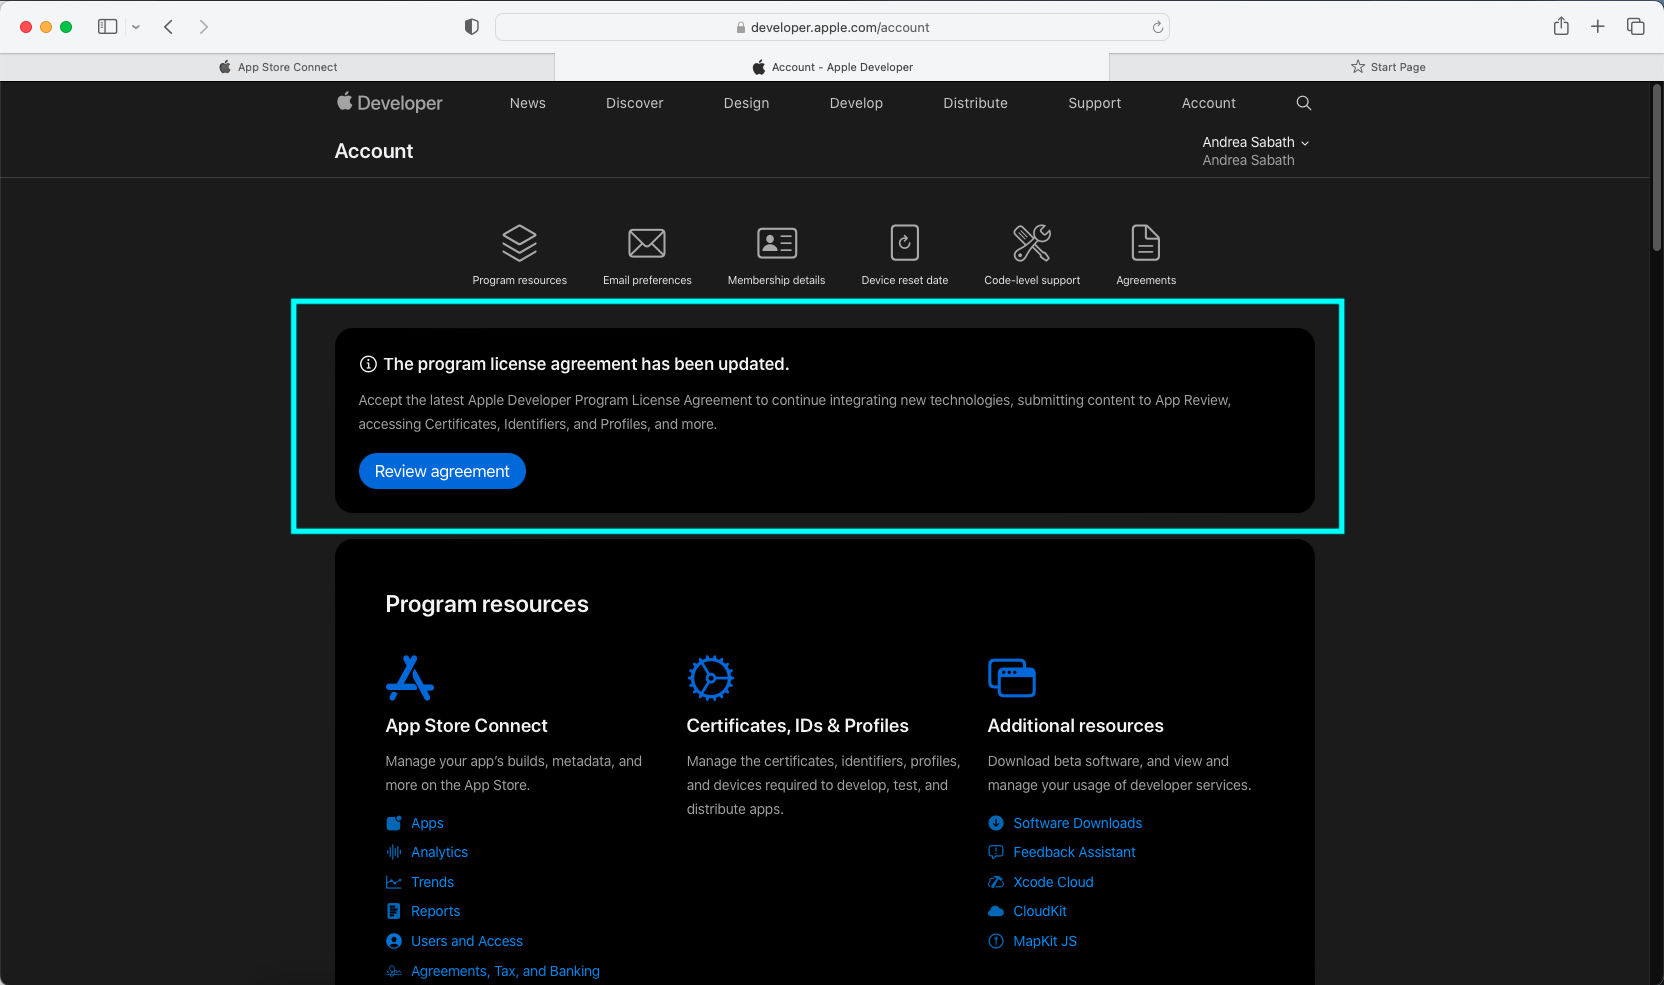Screen dimensions: 1664x985
Task: Open Email preferences envelope icon
Action: (647, 243)
